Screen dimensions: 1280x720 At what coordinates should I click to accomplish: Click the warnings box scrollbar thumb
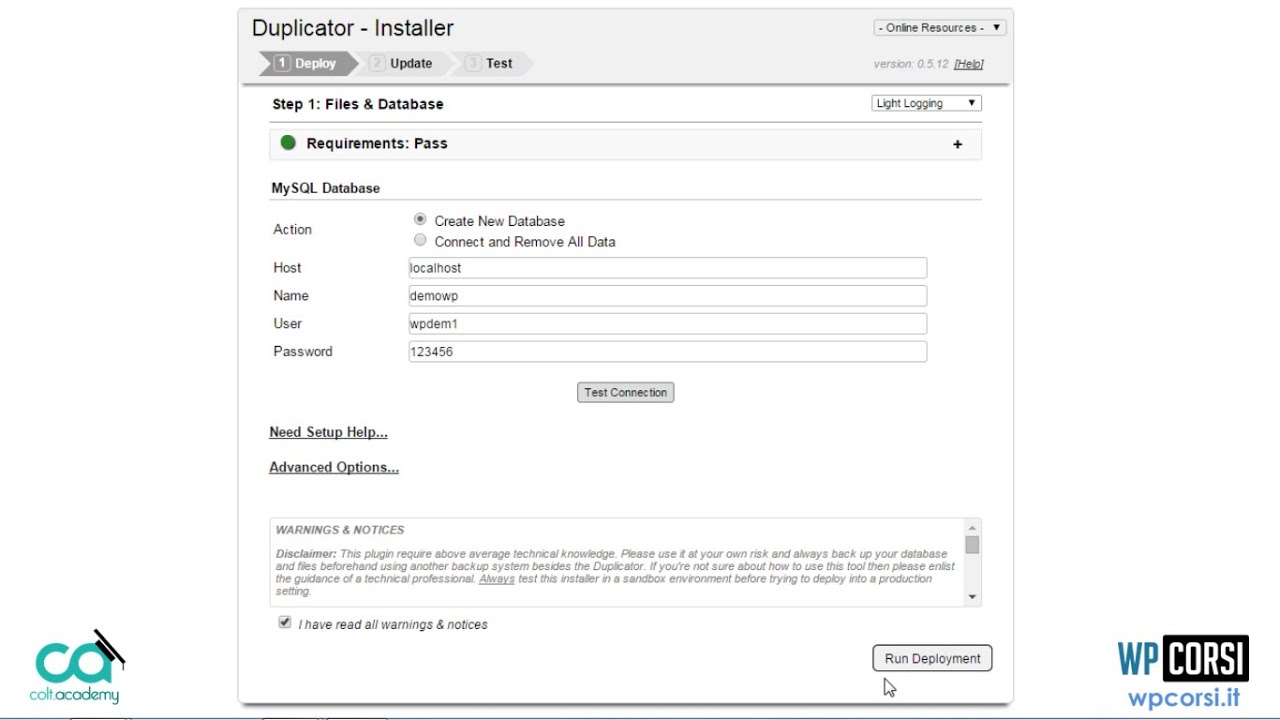click(x=972, y=545)
